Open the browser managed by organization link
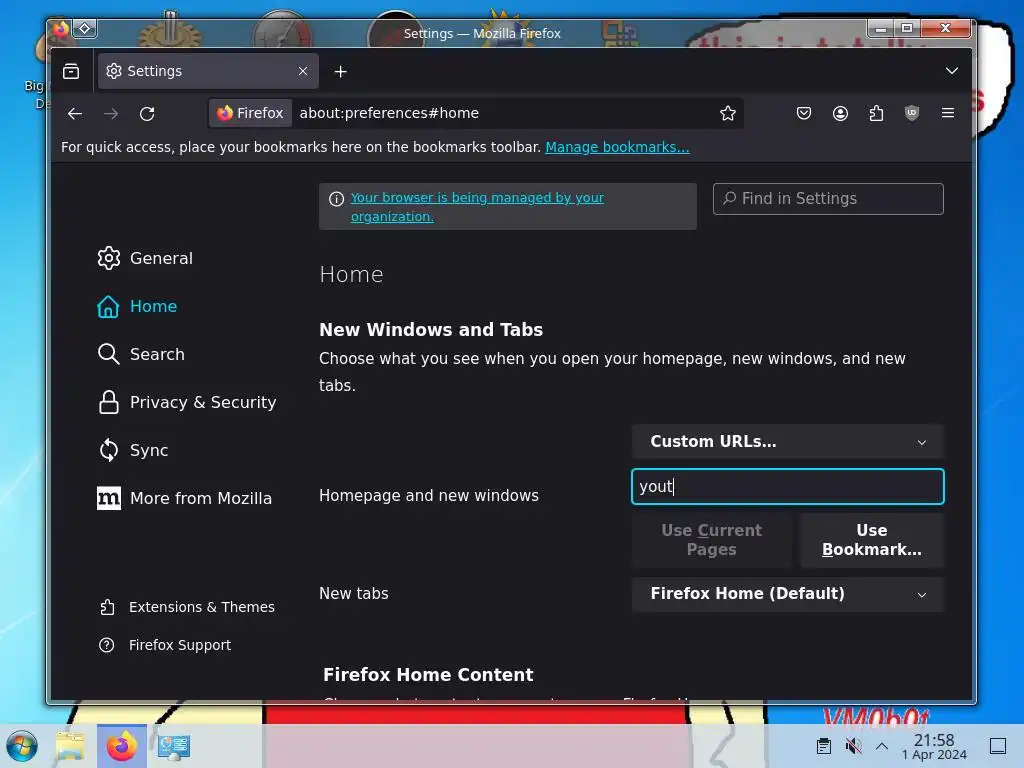 (x=477, y=206)
